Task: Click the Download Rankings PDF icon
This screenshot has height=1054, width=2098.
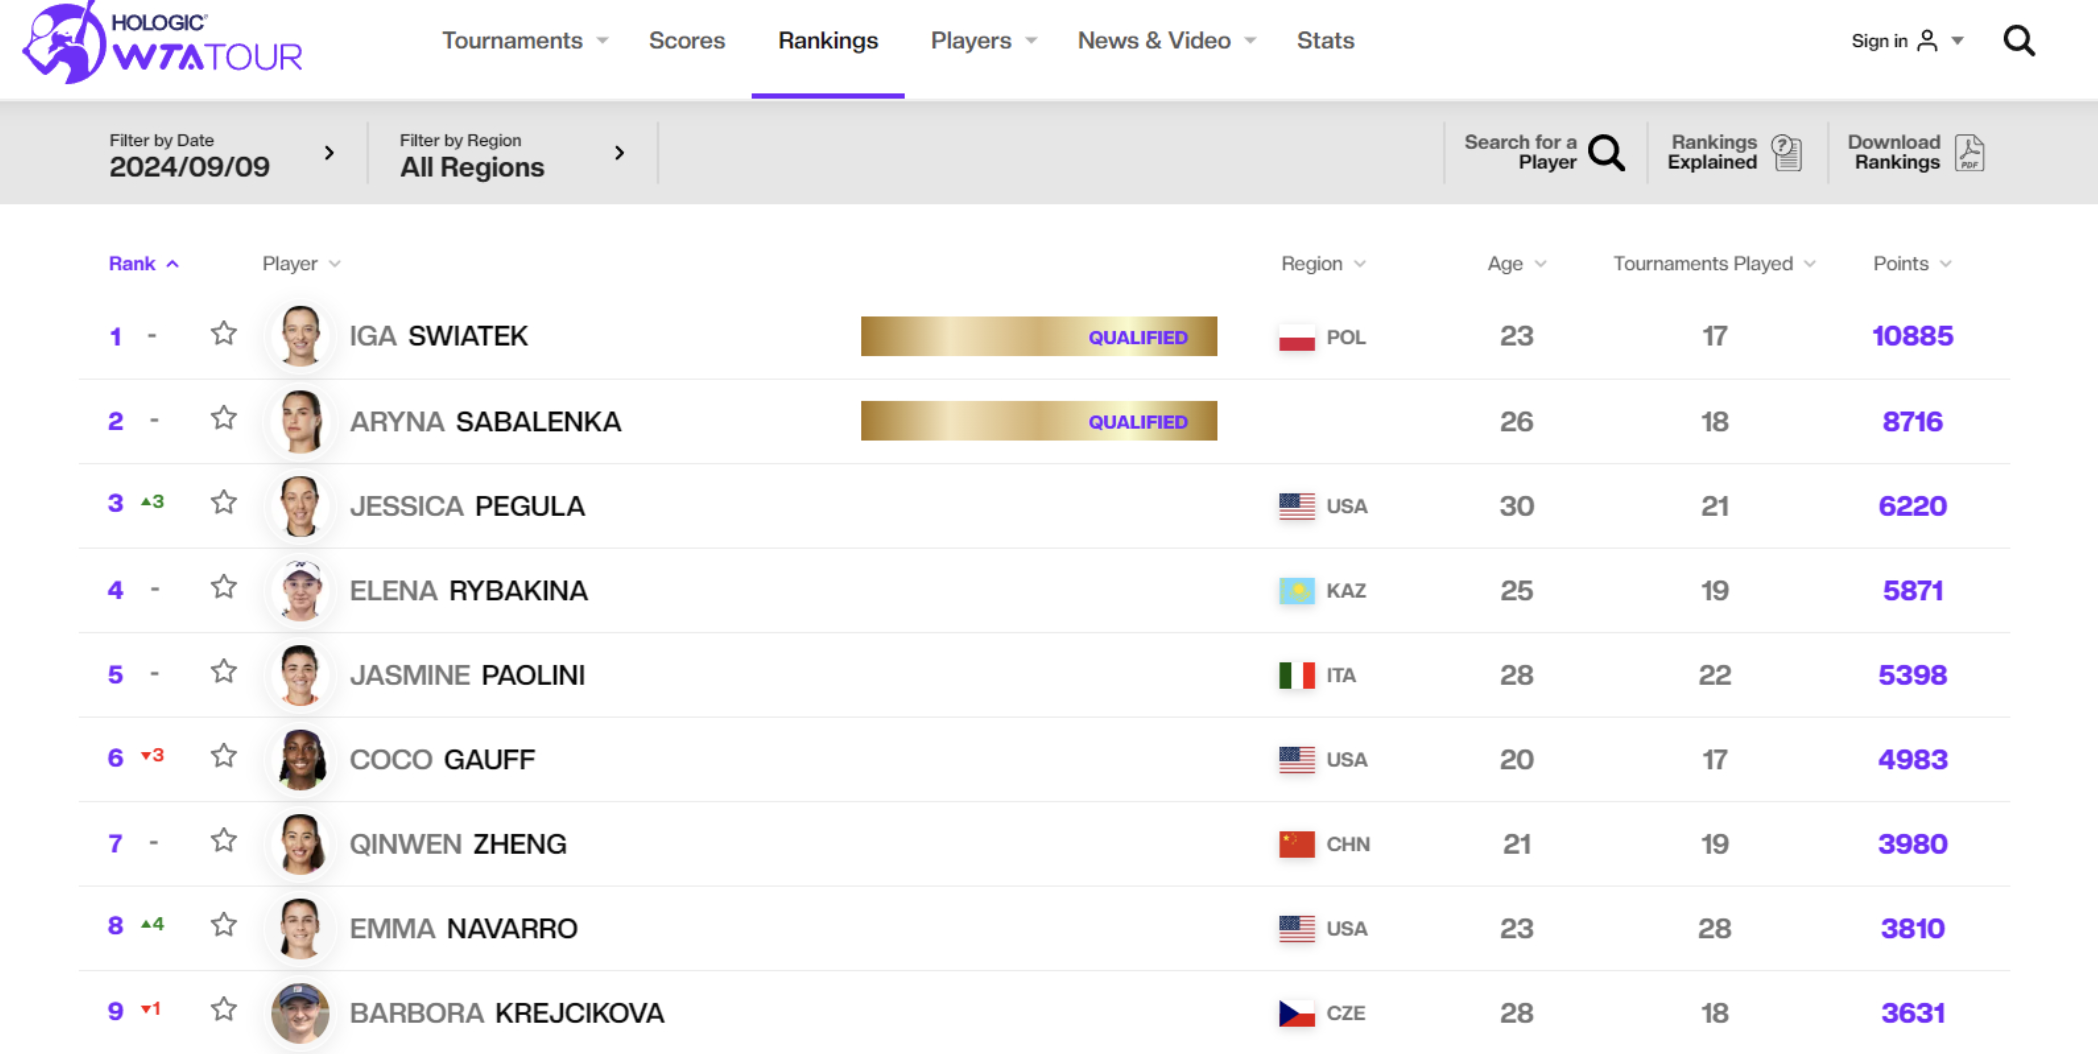Action: (x=1969, y=153)
